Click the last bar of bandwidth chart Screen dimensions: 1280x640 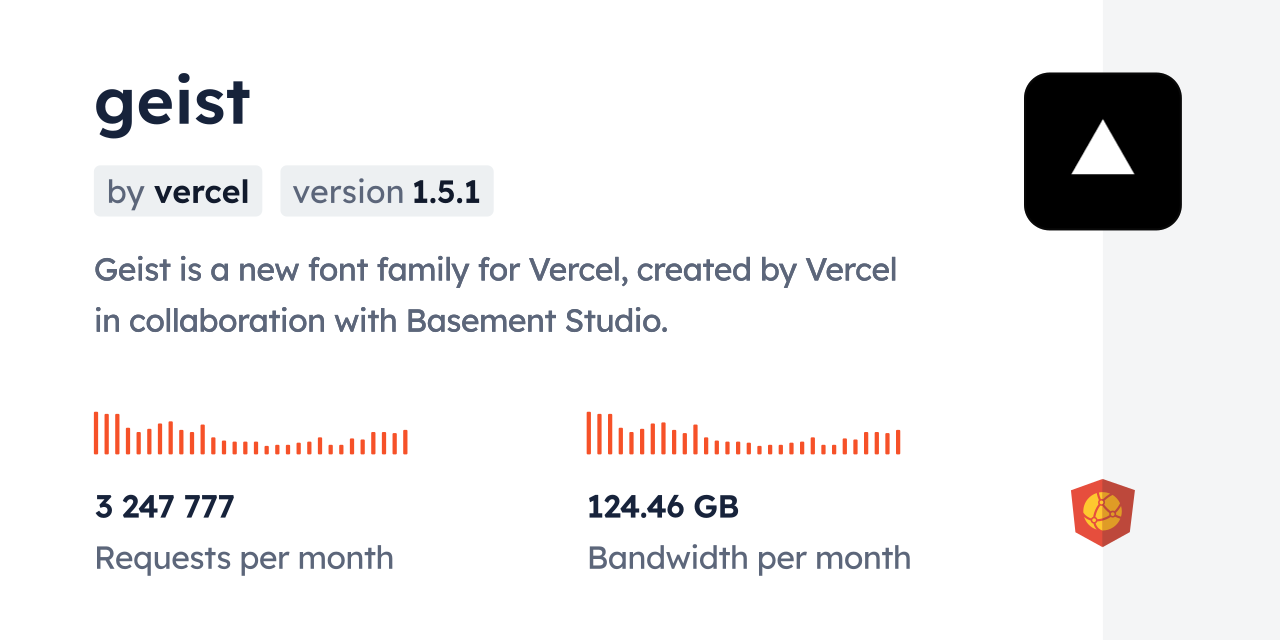tap(898, 442)
